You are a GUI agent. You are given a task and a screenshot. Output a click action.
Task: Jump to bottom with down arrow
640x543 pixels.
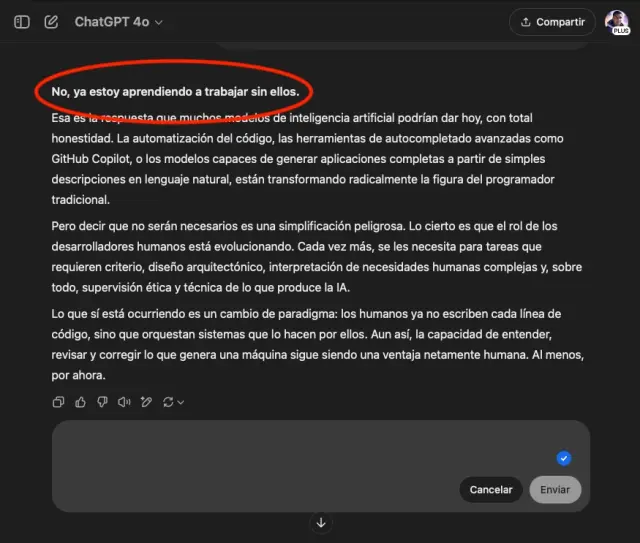321,523
